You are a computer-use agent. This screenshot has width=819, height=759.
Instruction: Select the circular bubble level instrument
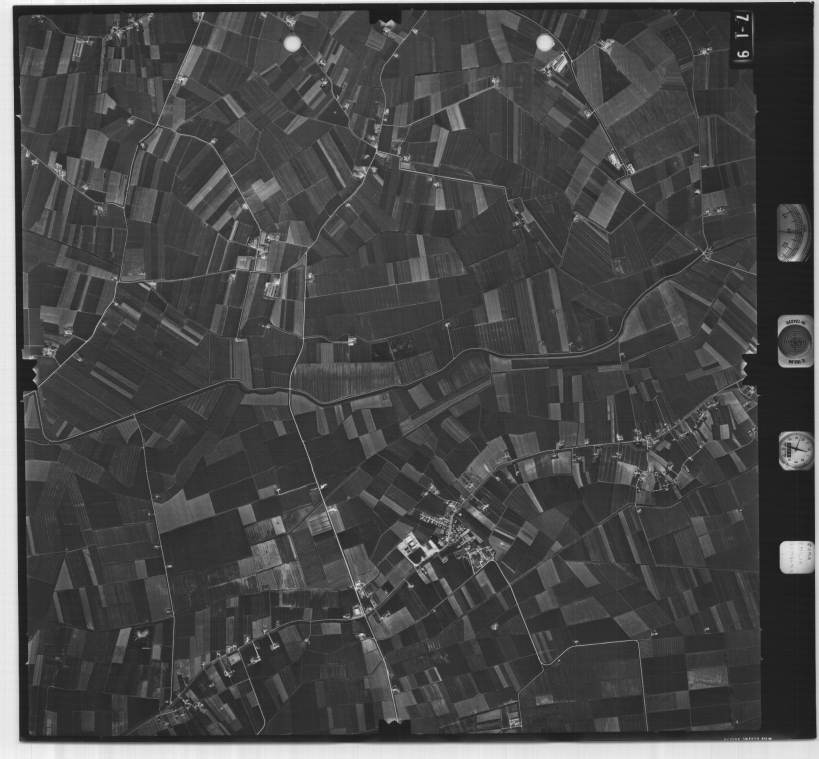click(795, 341)
